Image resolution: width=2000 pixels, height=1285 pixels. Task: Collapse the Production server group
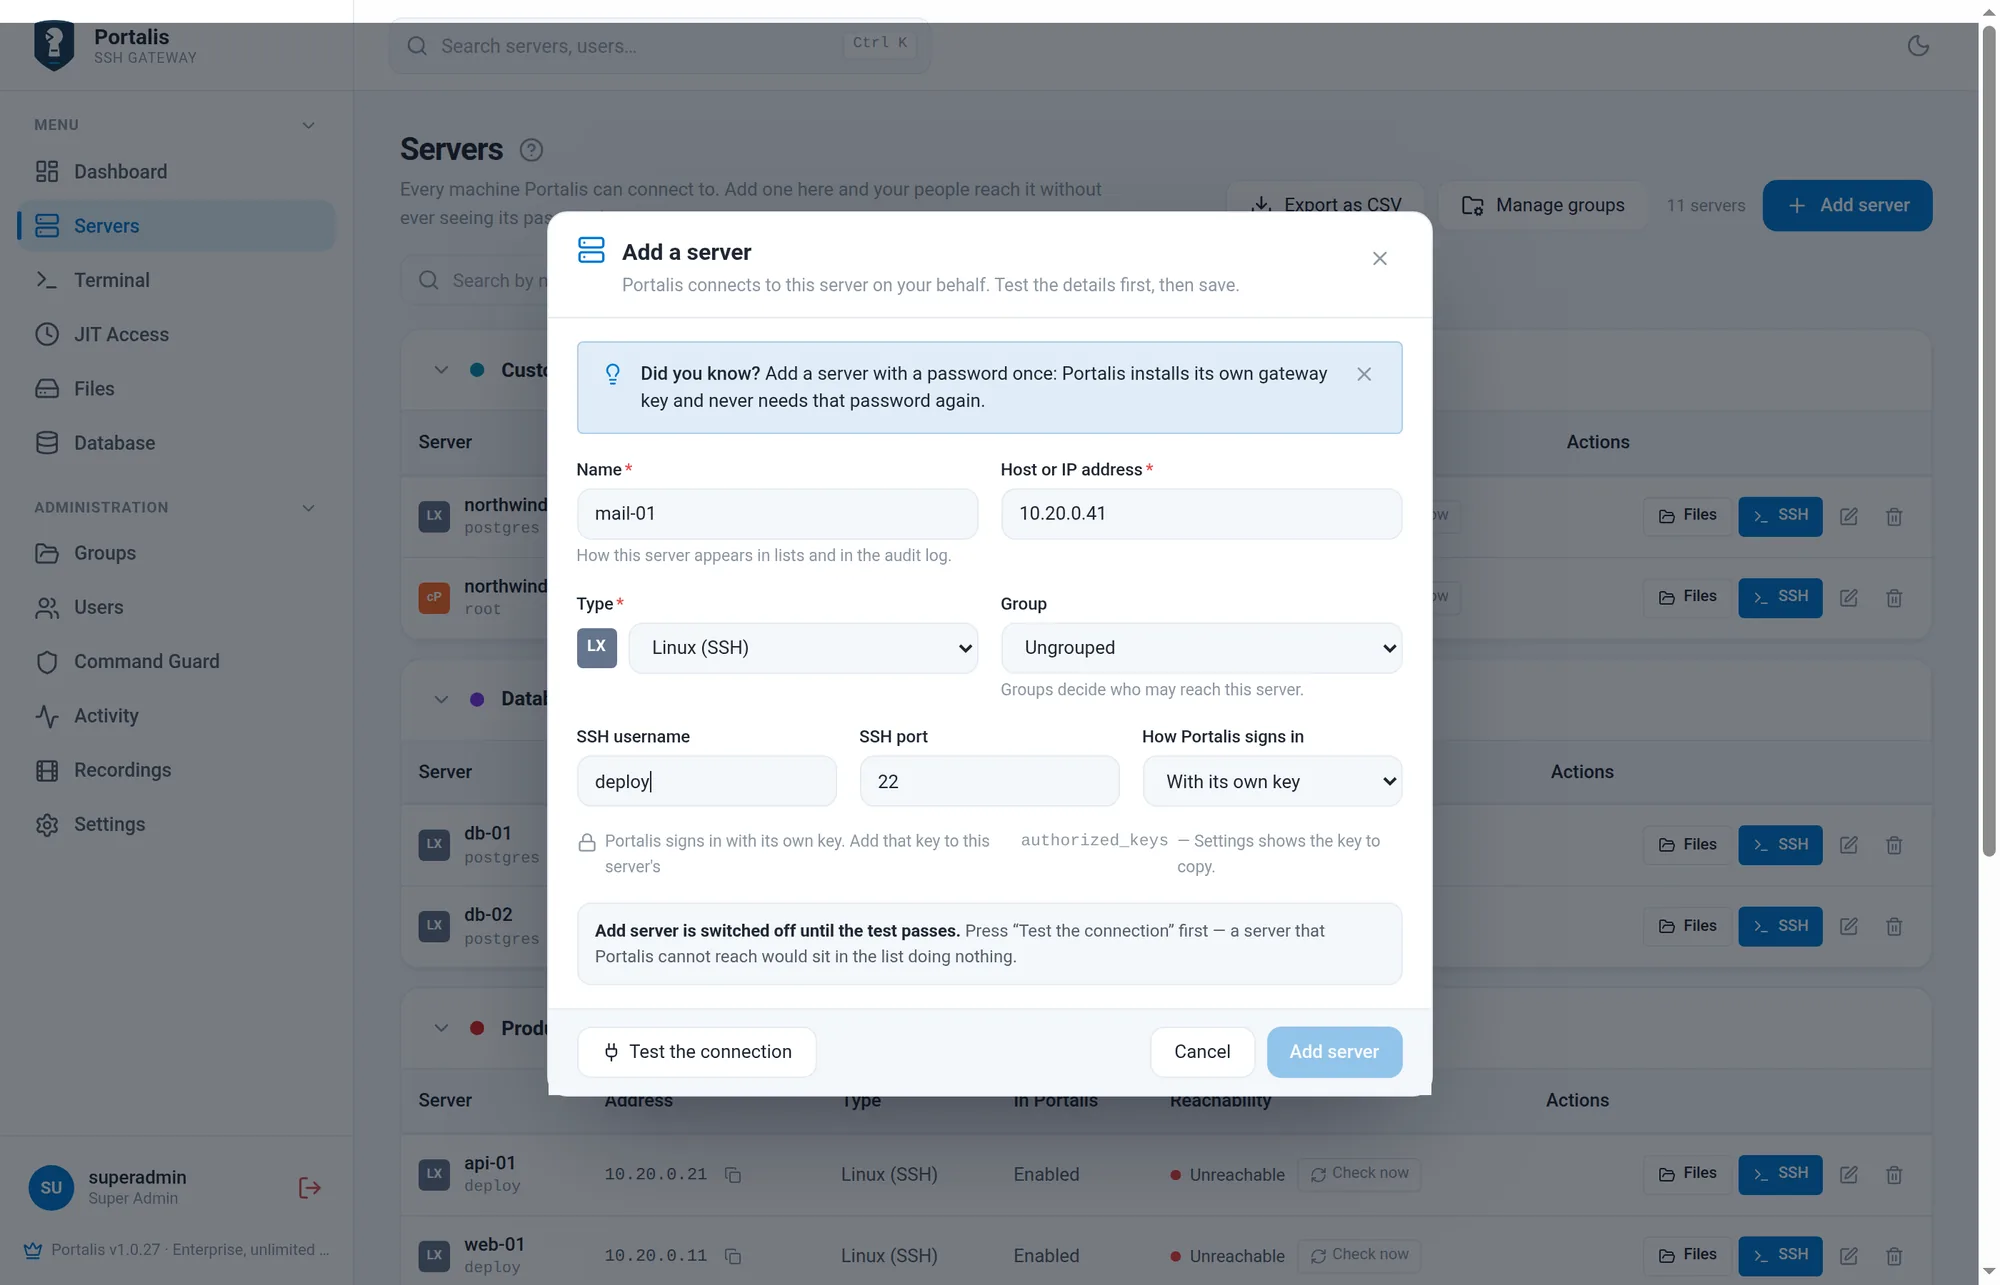pyautogui.click(x=441, y=1028)
